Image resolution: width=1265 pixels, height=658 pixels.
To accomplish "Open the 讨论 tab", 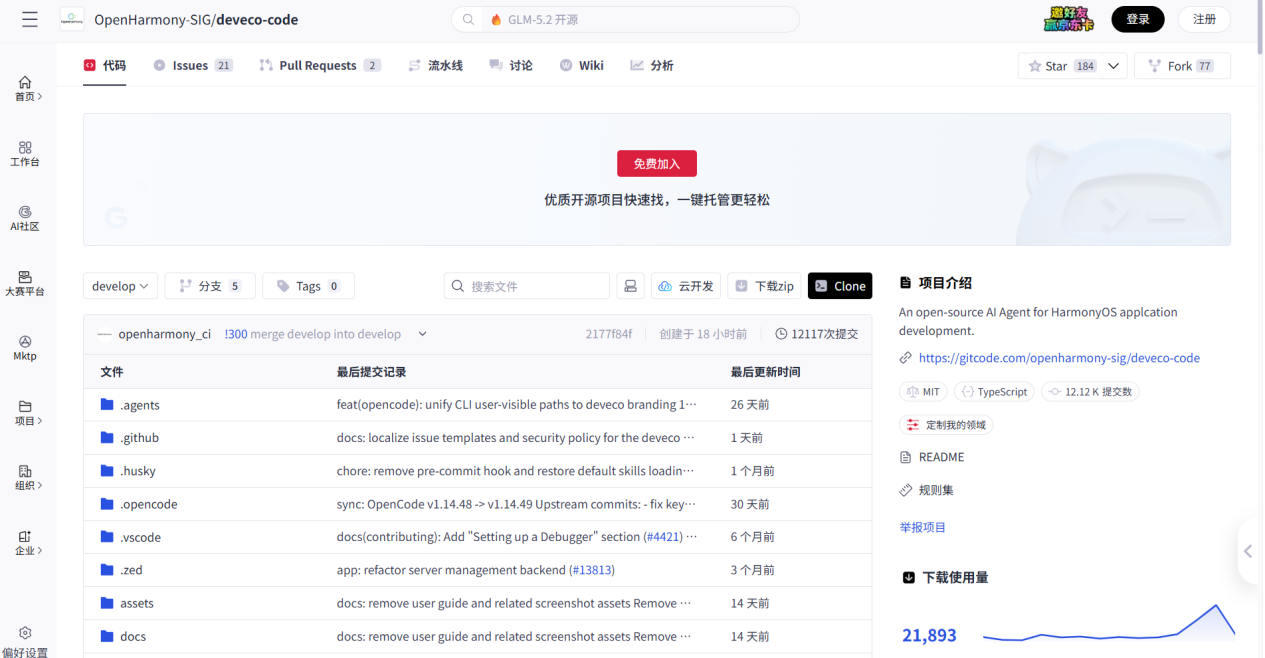I will coord(511,65).
